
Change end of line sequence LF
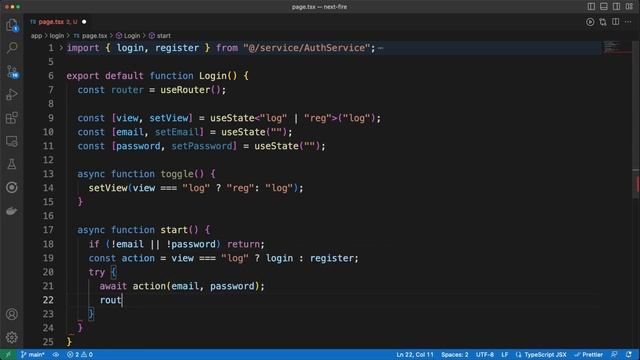click(x=505, y=354)
